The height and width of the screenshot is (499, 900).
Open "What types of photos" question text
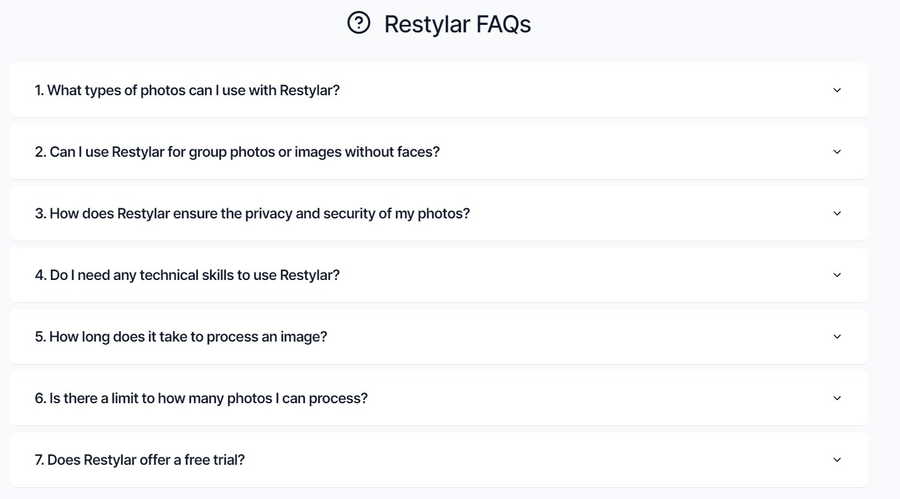pos(187,90)
